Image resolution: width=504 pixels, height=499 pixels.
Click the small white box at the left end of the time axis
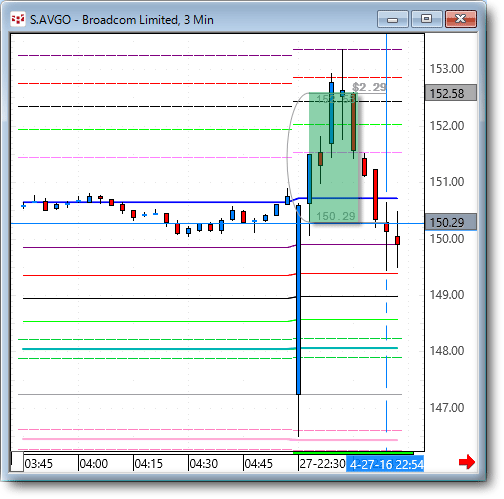tap(17, 462)
